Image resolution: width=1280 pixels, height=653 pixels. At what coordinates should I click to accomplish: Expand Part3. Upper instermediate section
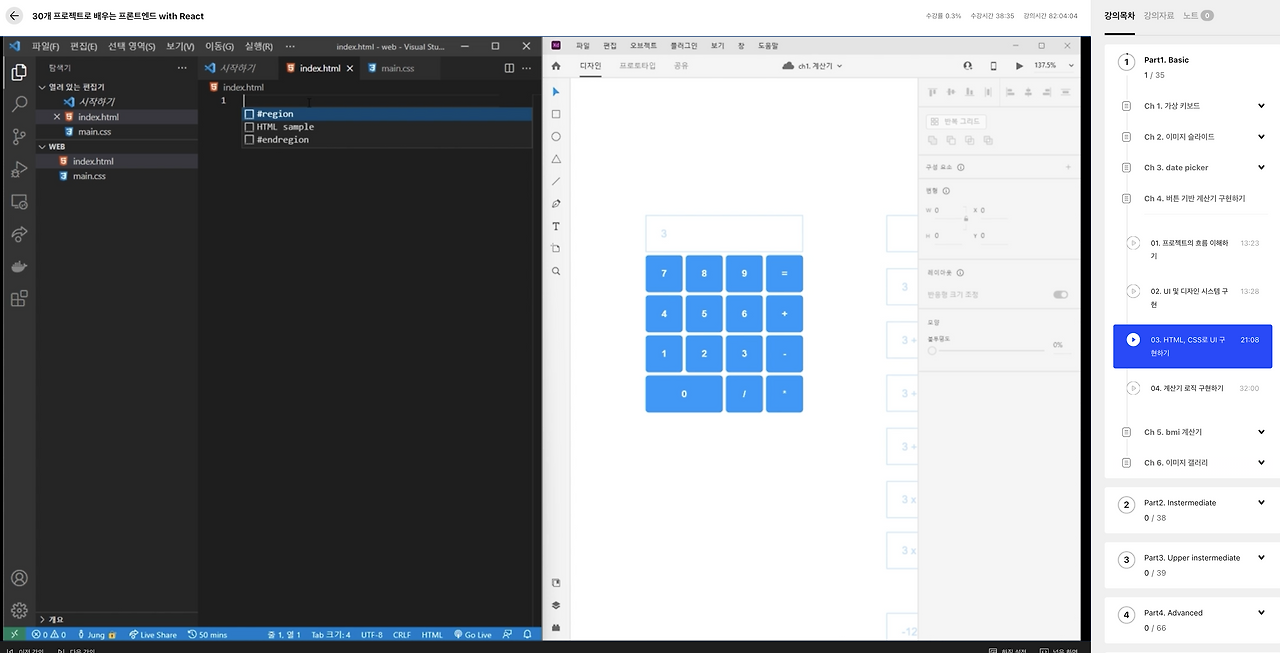(1260, 558)
